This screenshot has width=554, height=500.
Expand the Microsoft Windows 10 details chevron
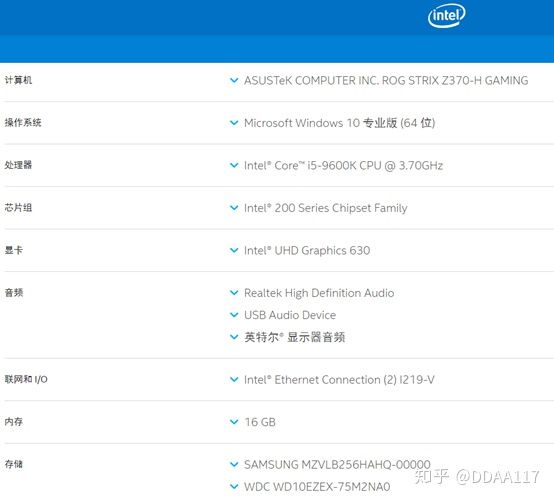pos(234,123)
